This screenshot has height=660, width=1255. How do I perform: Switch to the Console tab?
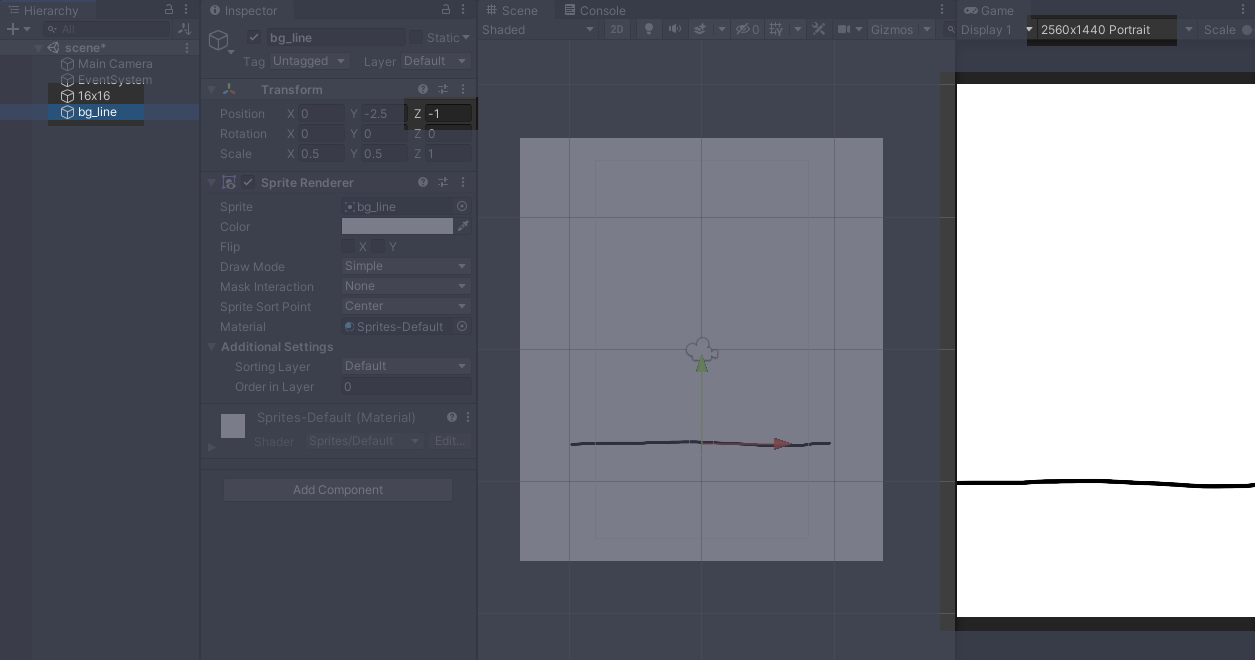[x=594, y=10]
